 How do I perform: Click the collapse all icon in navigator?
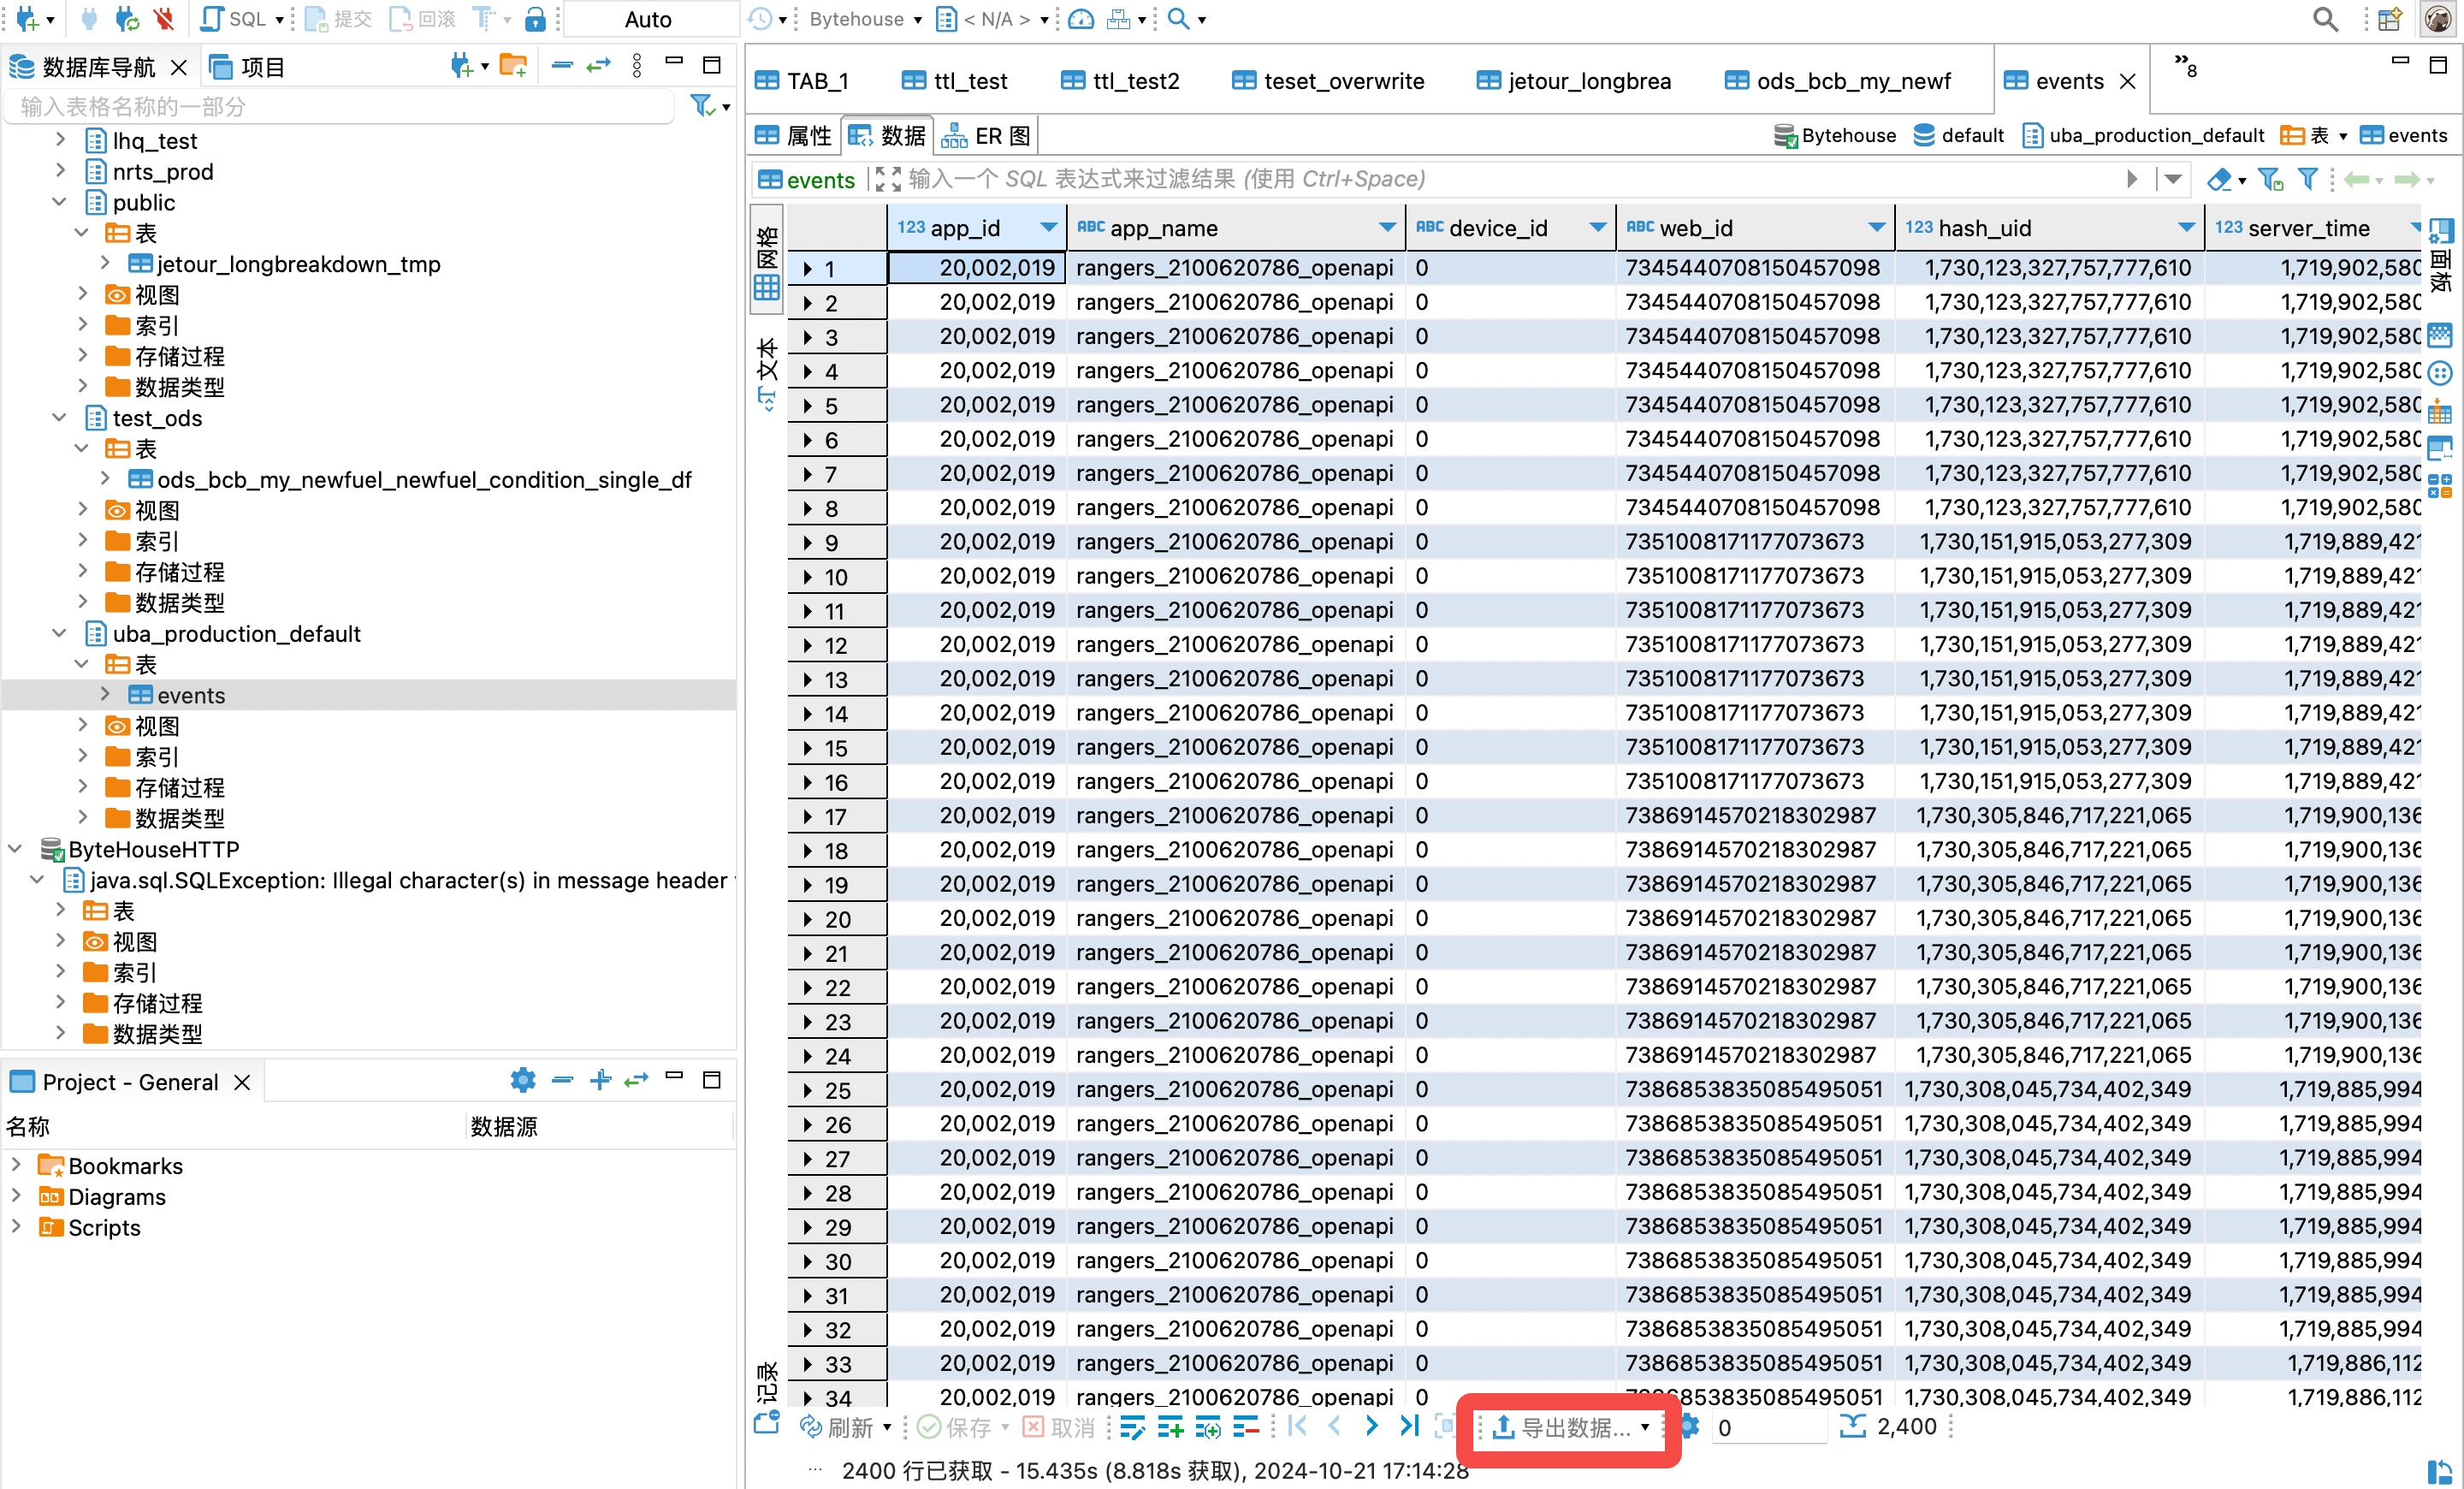(x=562, y=66)
